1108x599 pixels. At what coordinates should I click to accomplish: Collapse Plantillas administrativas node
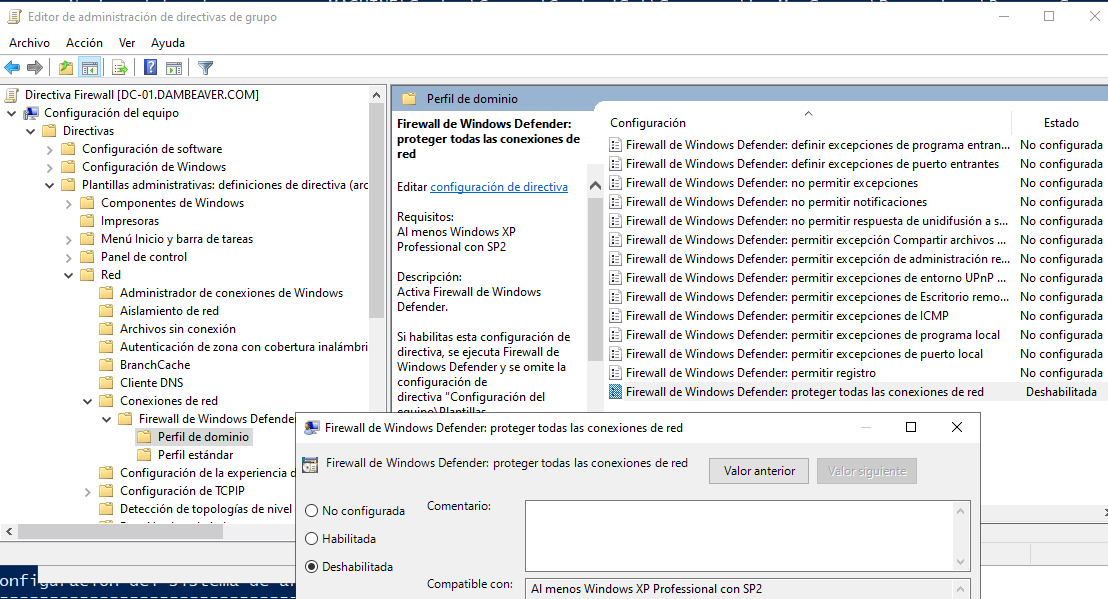coord(49,186)
